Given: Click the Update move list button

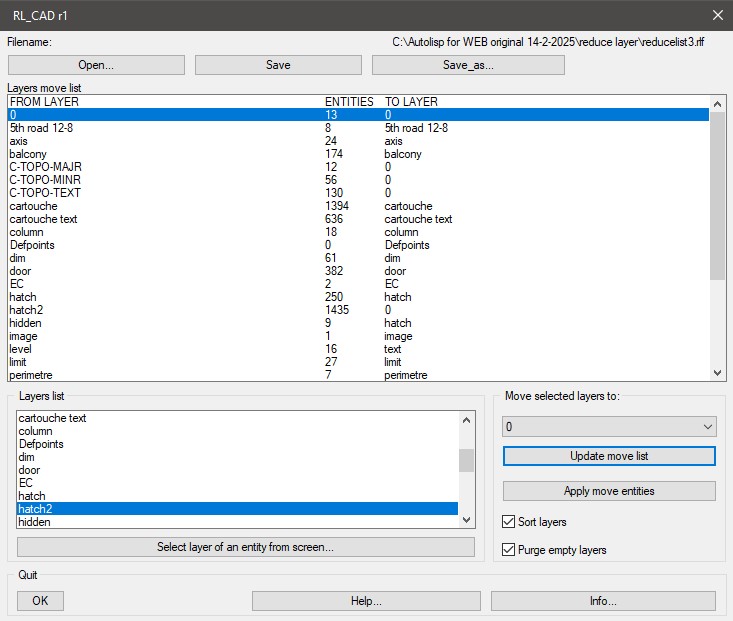Looking at the screenshot, I should [609, 456].
